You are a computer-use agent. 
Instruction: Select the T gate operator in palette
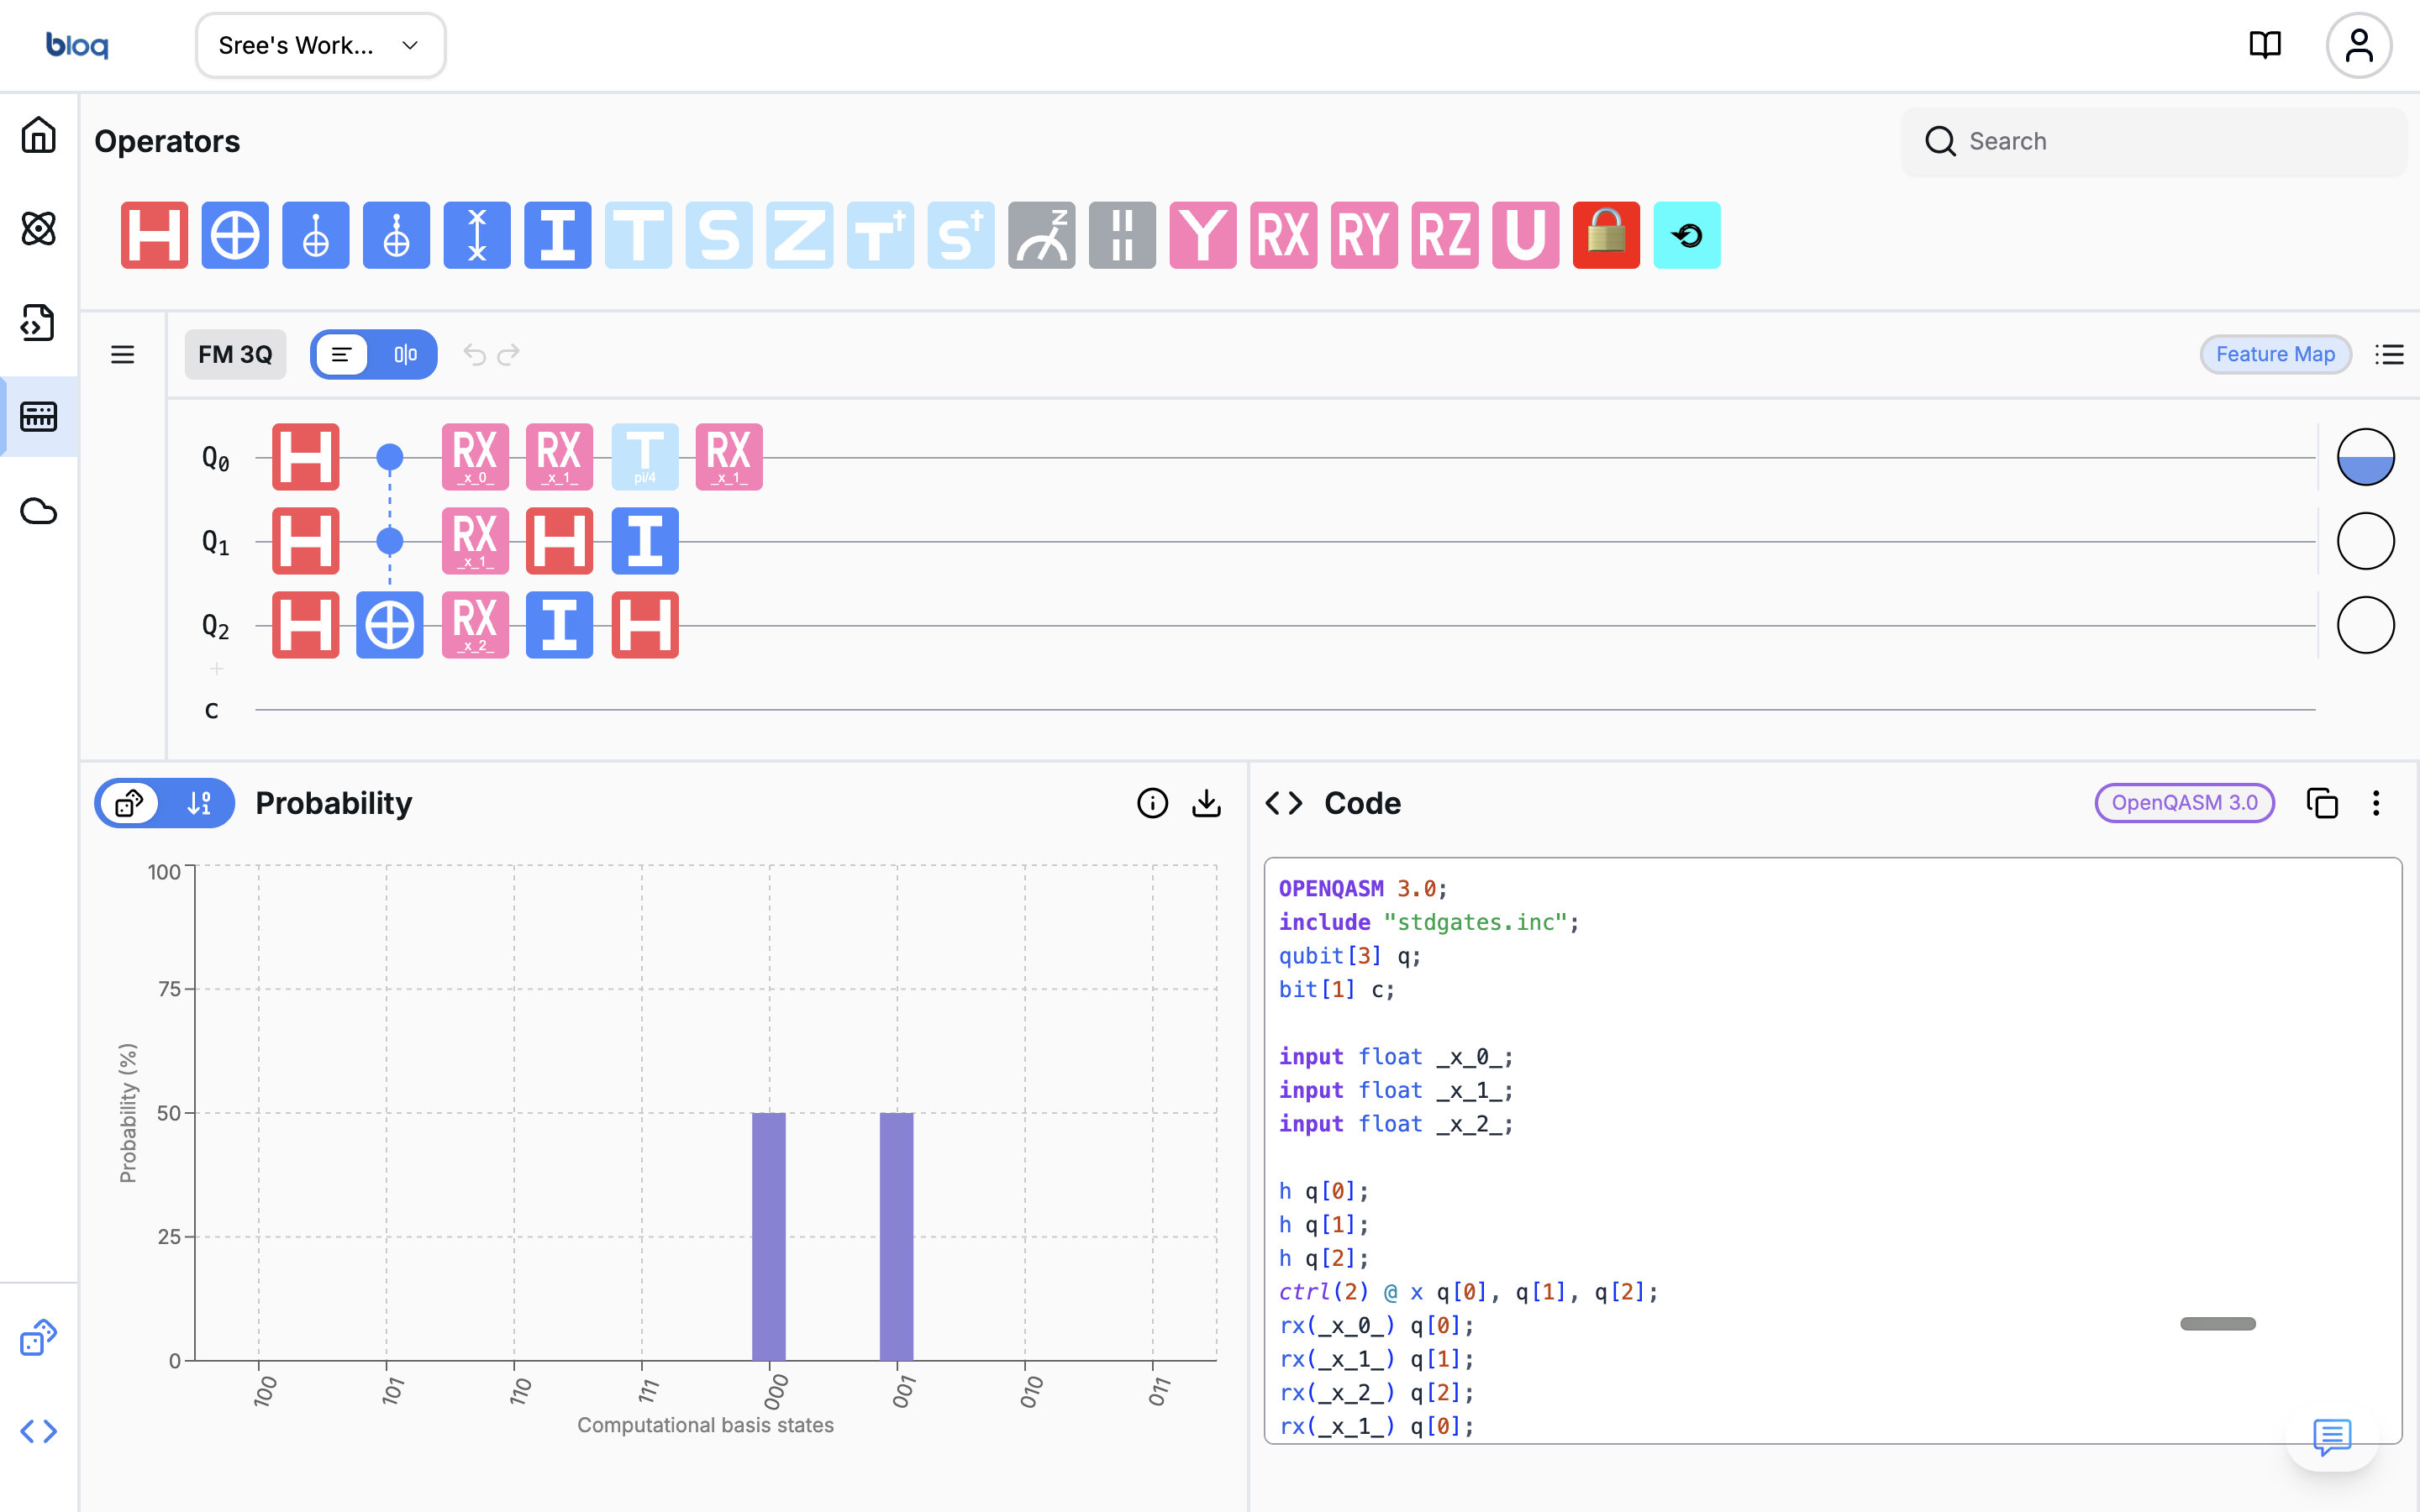tap(638, 235)
